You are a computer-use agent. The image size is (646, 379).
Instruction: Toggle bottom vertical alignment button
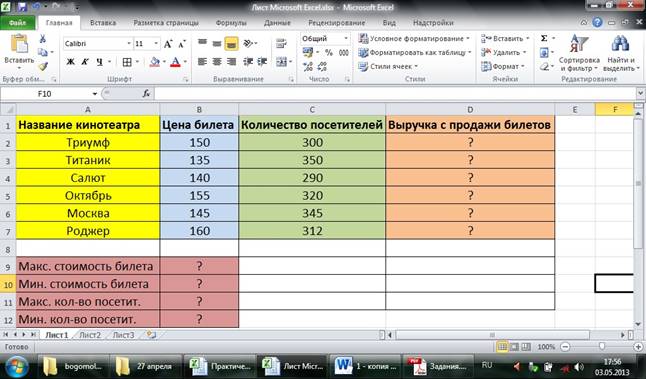tap(231, 44)
